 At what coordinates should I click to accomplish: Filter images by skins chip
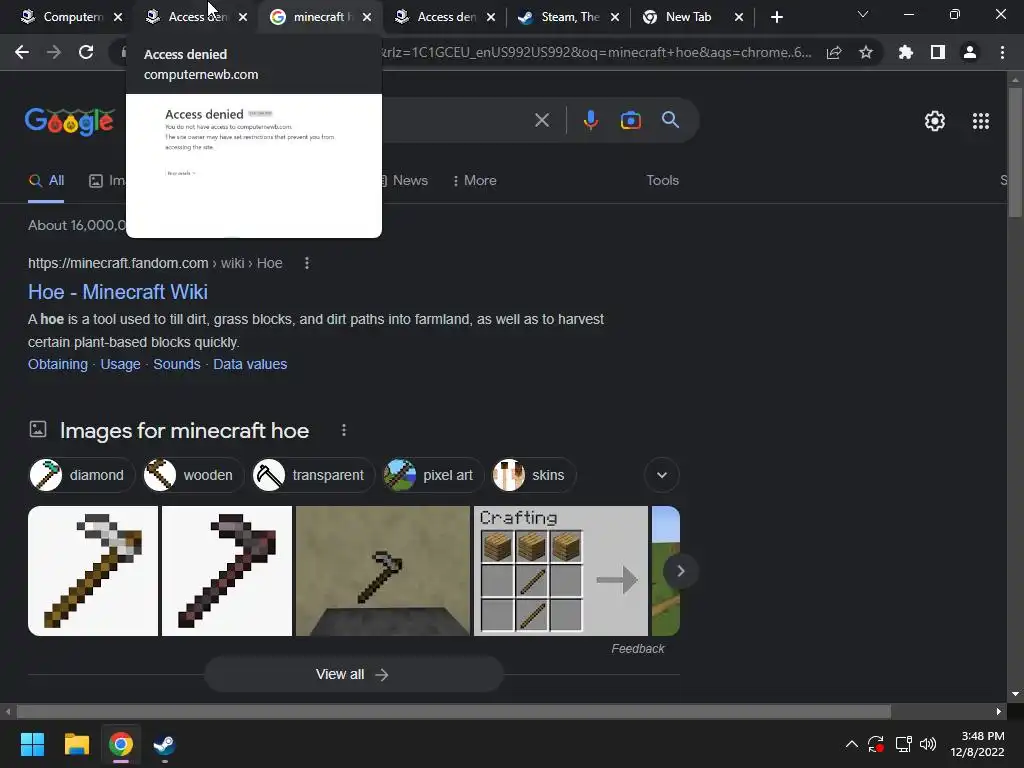coord(534,475)
